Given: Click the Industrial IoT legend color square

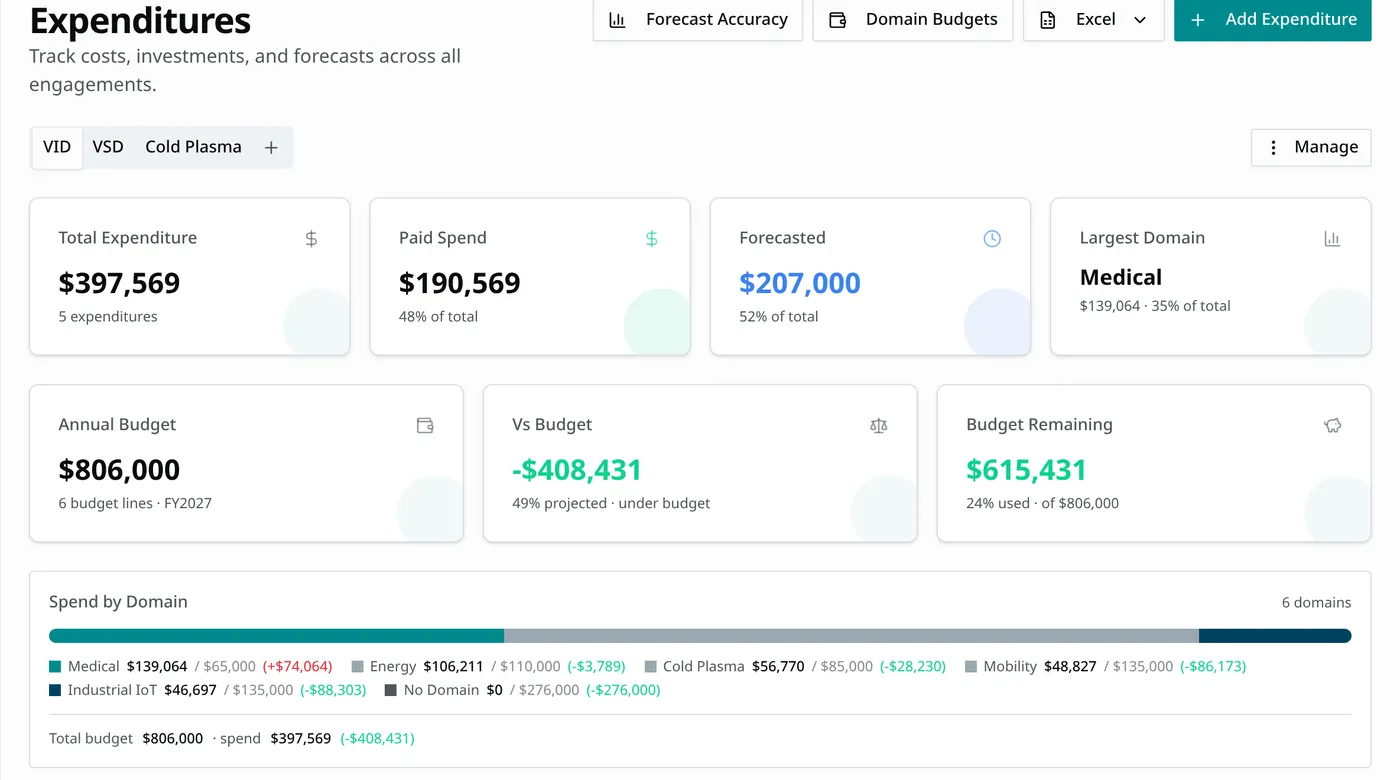Looking at the screenshot, I should click(55, 691).
